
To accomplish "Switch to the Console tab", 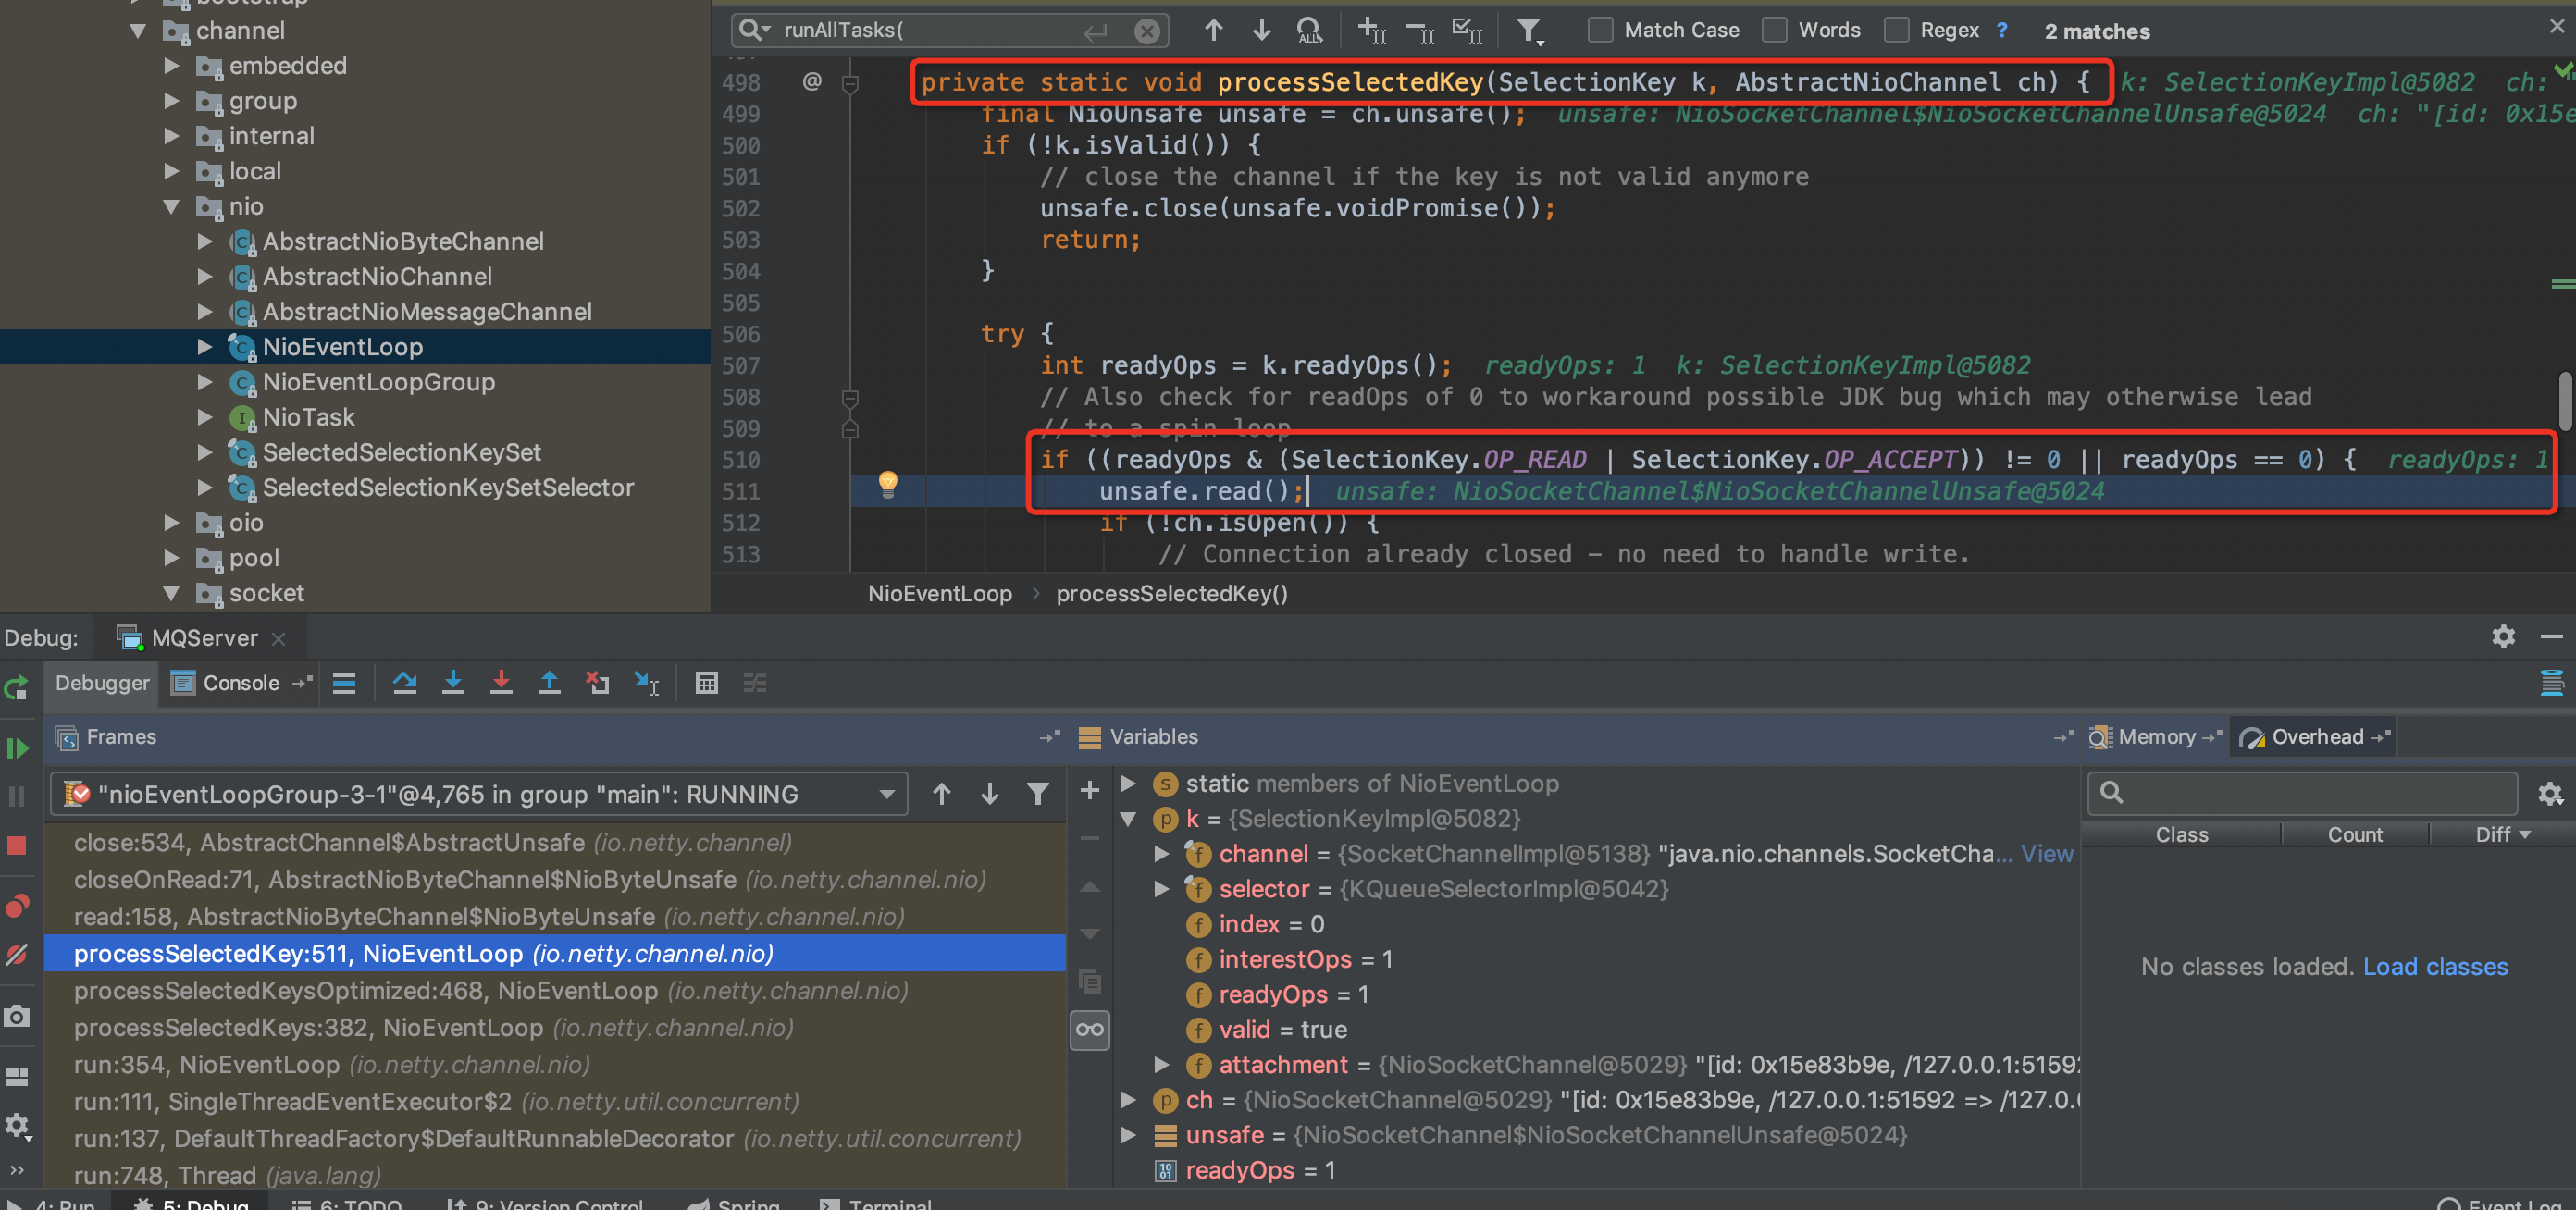I will [x=240, y=683].
